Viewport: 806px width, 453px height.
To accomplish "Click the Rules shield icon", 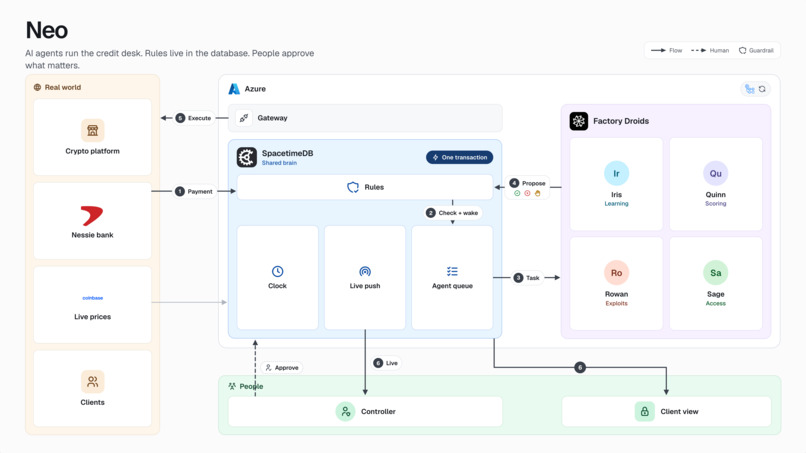I will click(x=353, y=187).
